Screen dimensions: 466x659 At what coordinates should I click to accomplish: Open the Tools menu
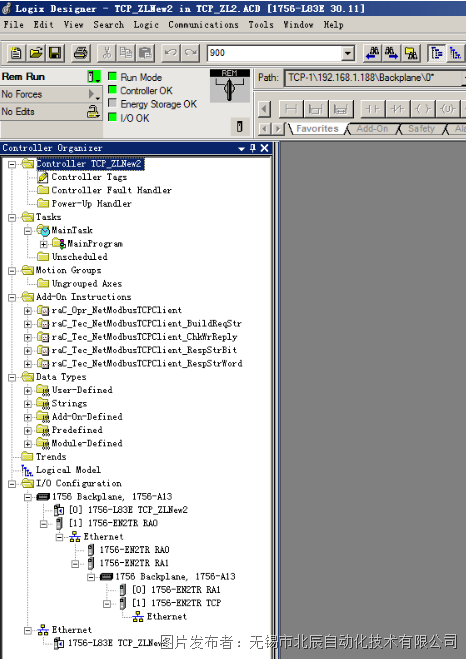click(x=261, y=25)
